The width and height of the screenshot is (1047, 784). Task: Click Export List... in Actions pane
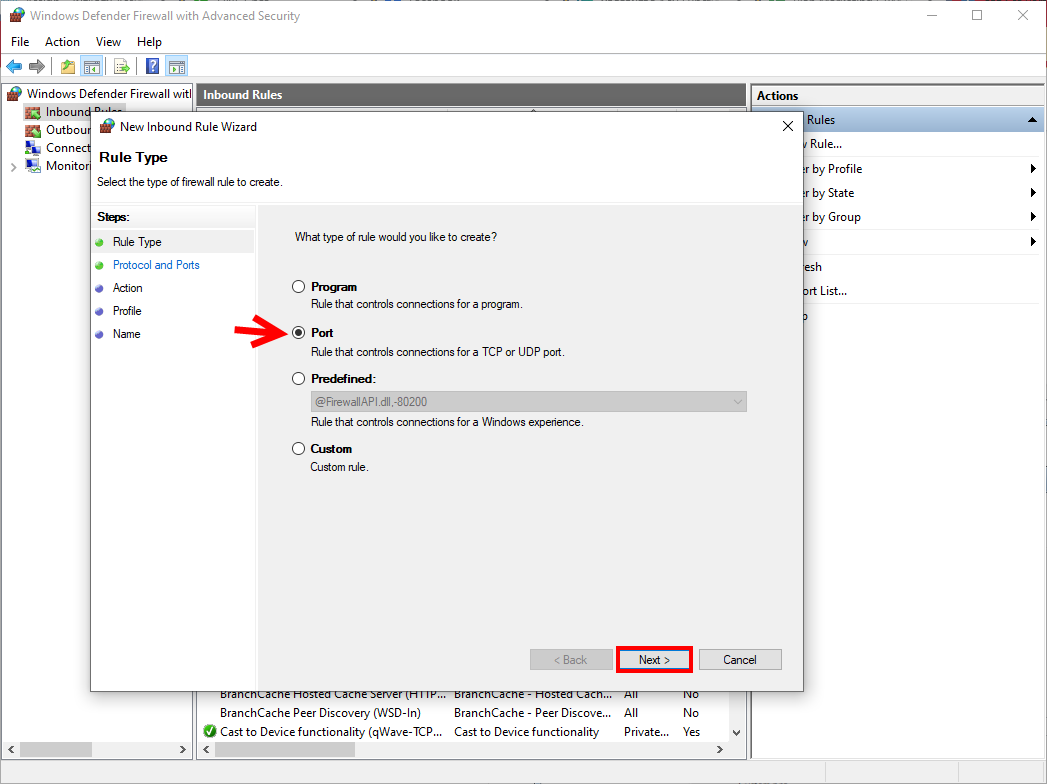coord(825,291)
